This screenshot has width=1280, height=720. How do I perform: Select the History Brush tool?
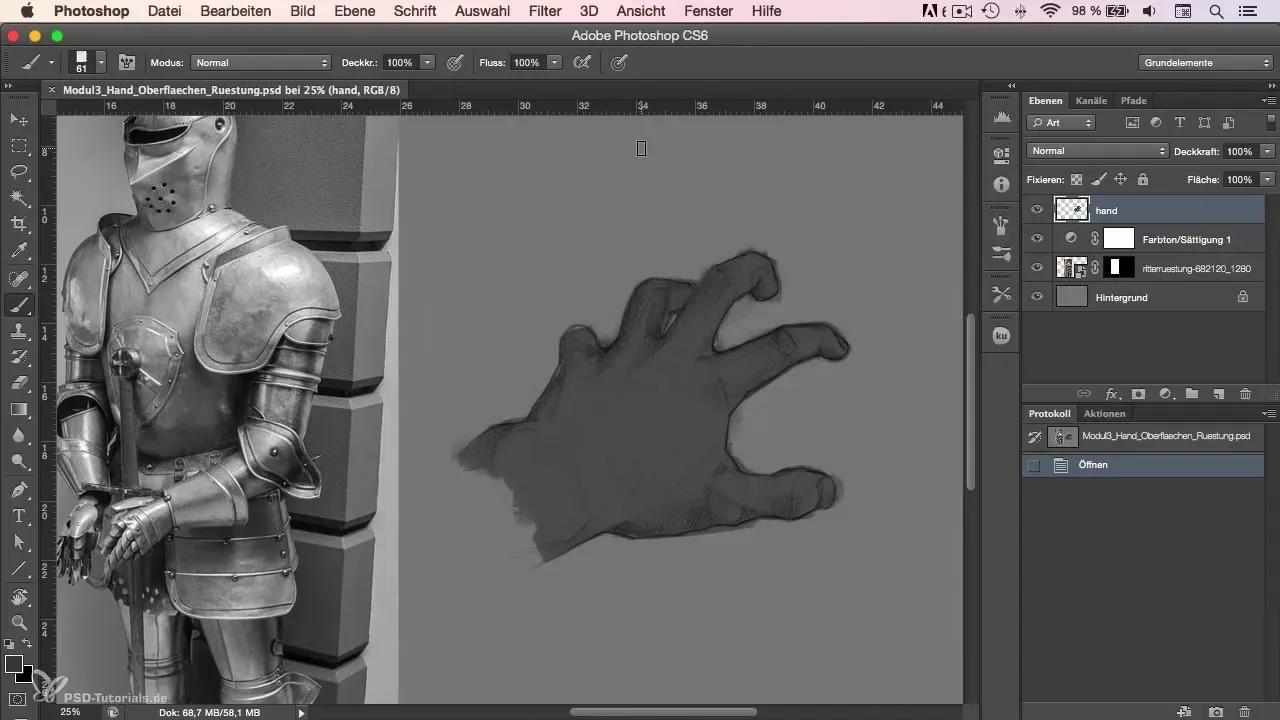coord(18,356)
